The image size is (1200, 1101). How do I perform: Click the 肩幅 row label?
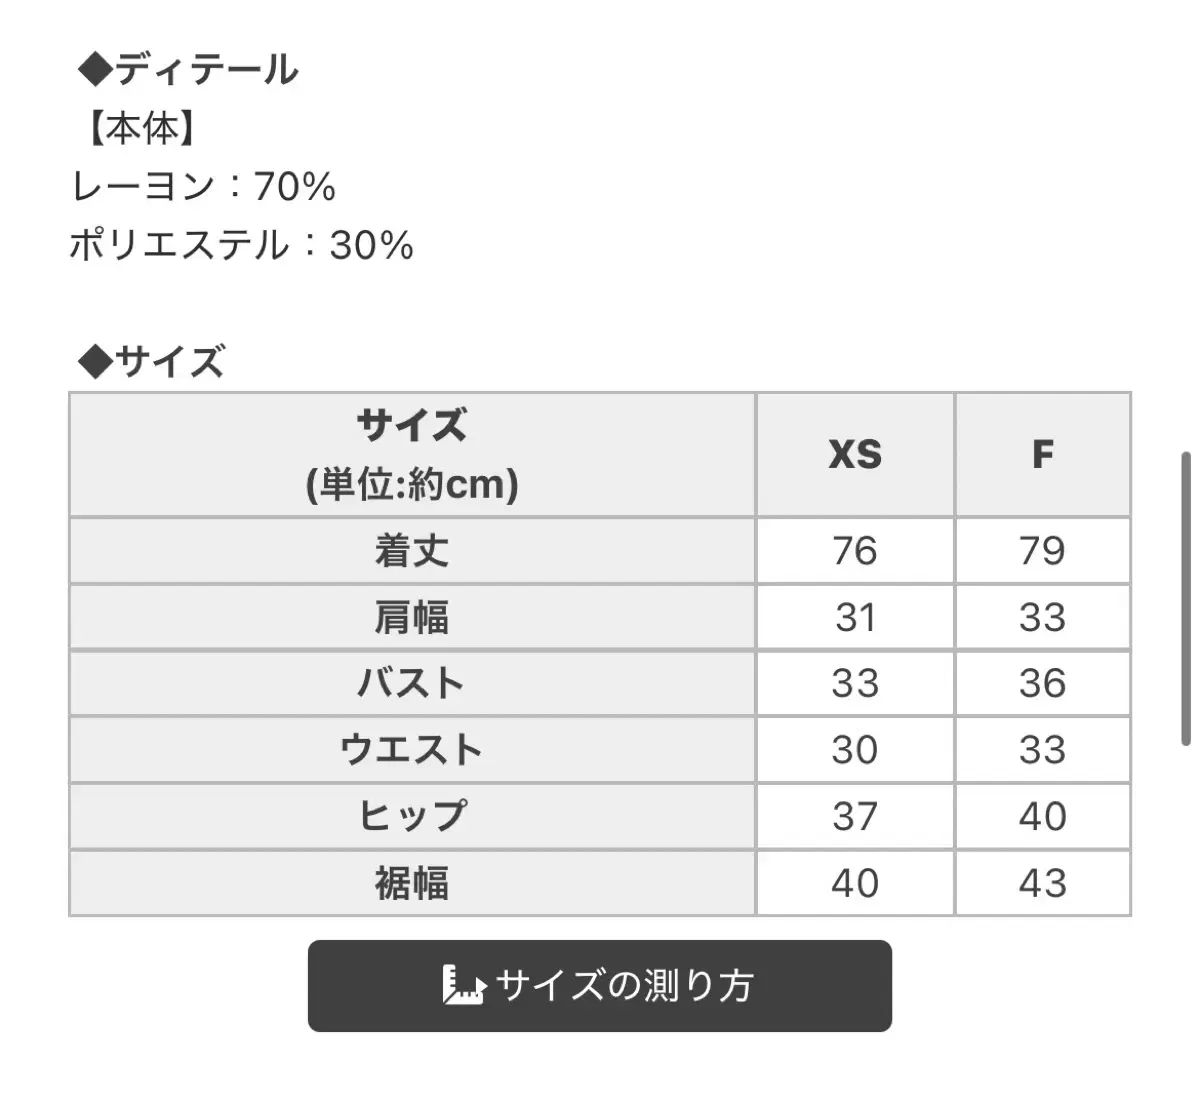coord(412,617)
